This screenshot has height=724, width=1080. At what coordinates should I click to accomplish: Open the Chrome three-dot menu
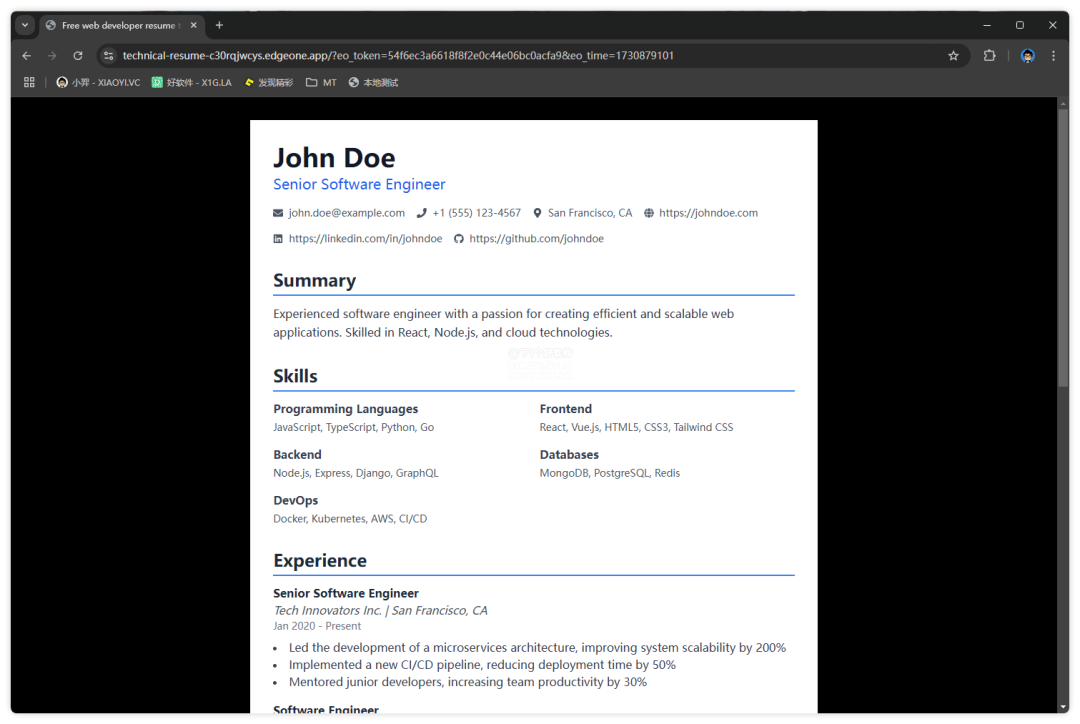point(1053,56)
